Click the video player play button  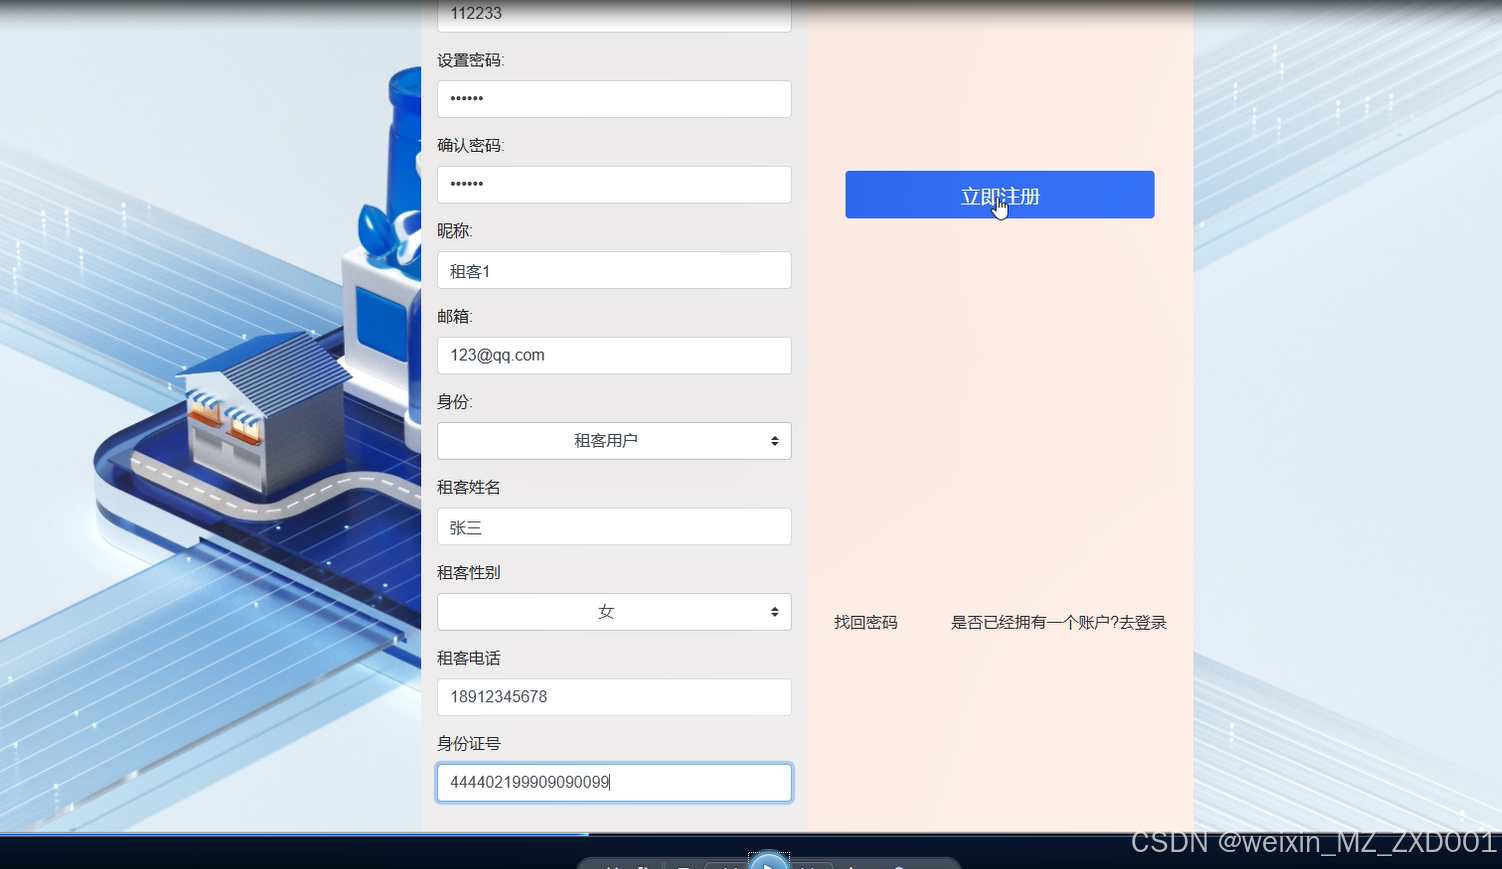tap(769, 862)
